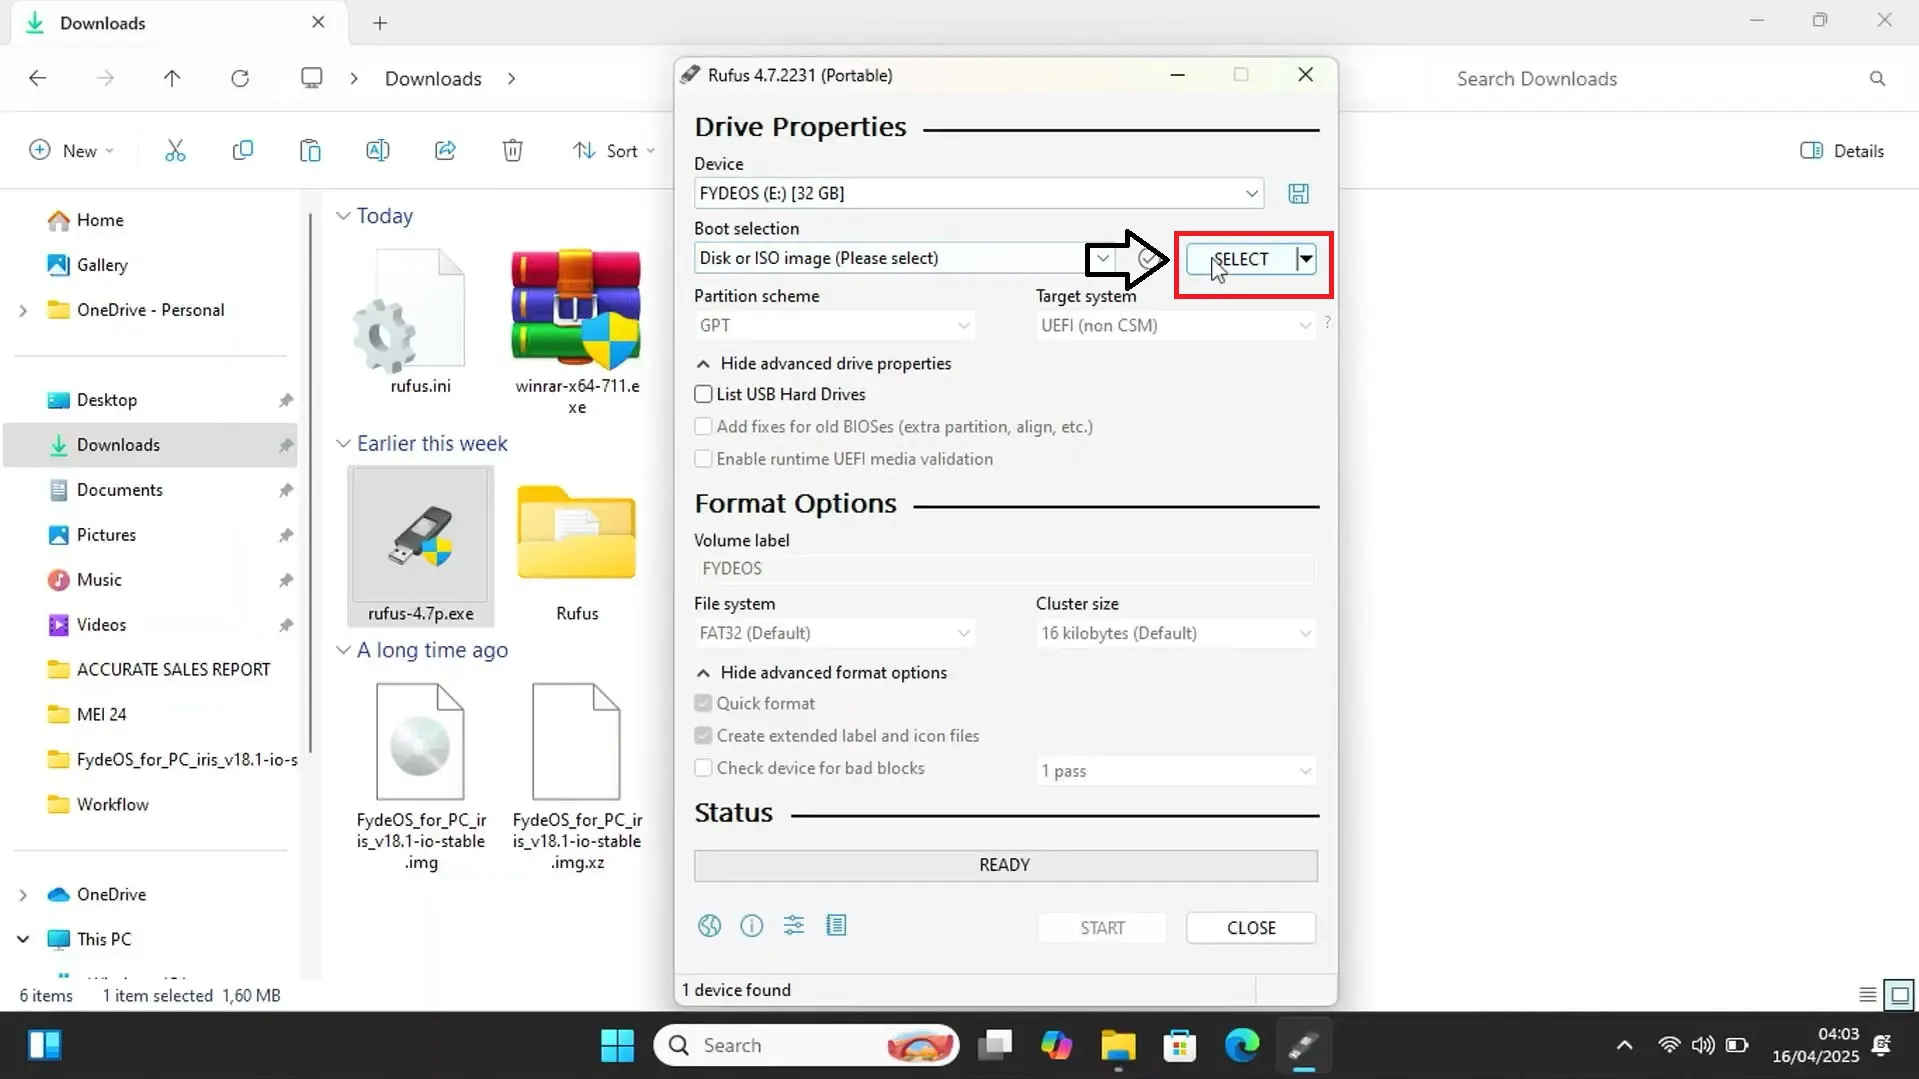Viewport: 1919px width, 1079px height.
Task: Open the Sort menu
Action: 614,150
